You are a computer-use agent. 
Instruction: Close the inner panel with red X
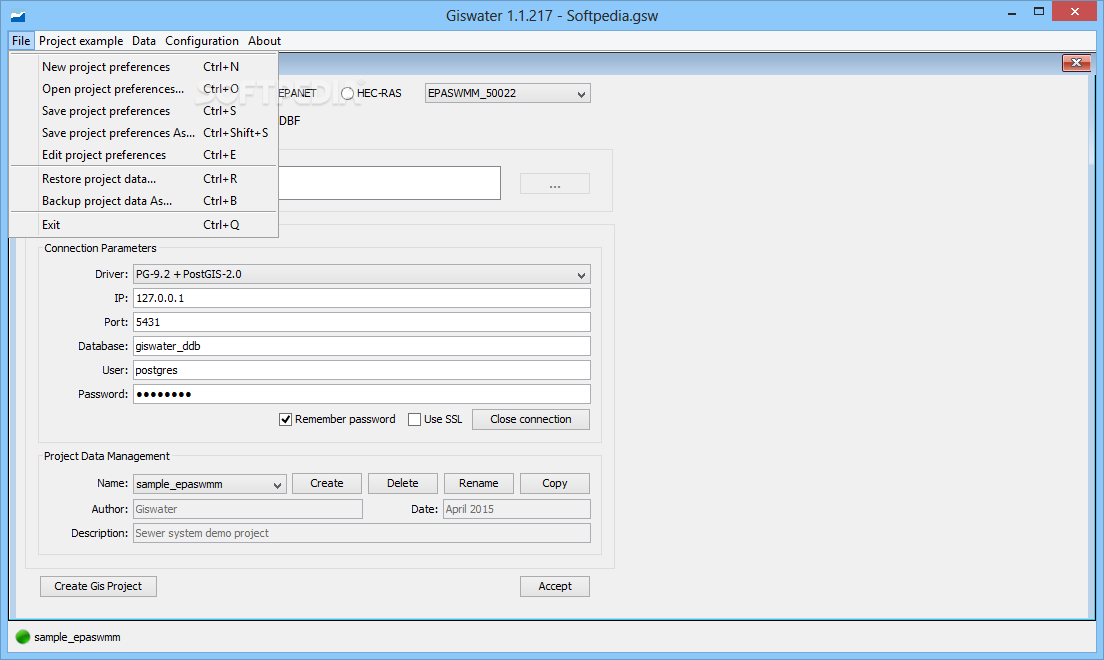(x=1076, y=63)
